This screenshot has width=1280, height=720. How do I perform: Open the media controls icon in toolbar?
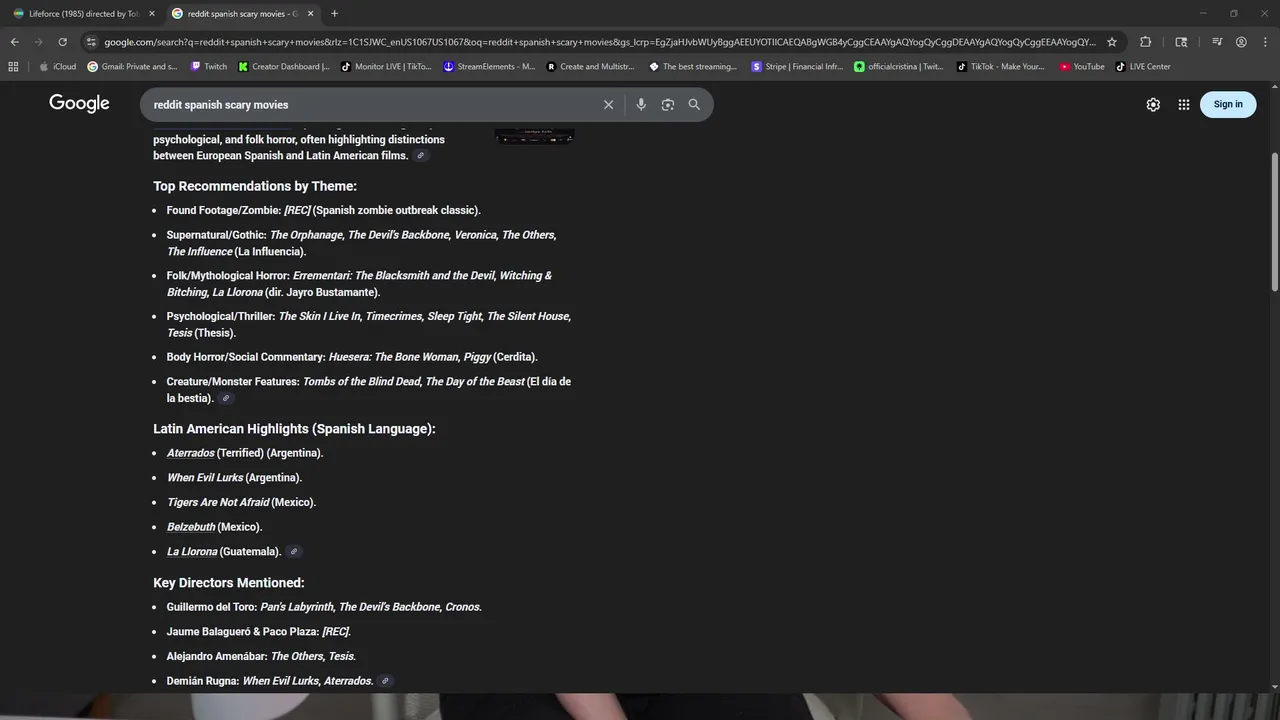1217,42
